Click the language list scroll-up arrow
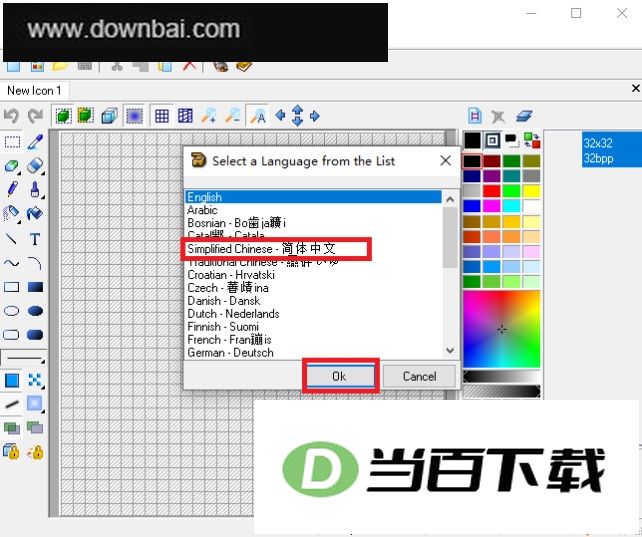This screenshot has height=537, width=642. (x=450, y=199)
